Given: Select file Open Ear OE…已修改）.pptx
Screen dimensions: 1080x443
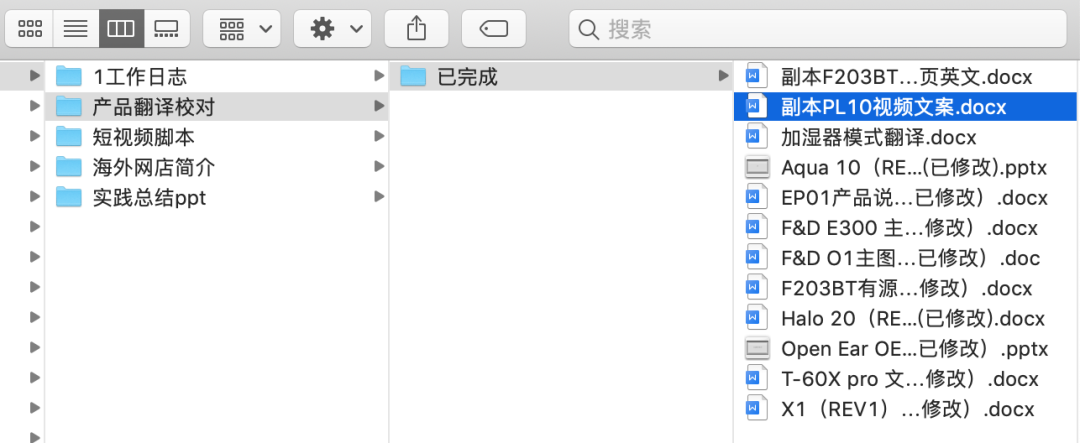Looking at the screenshot, I should (x=907, y=349).
